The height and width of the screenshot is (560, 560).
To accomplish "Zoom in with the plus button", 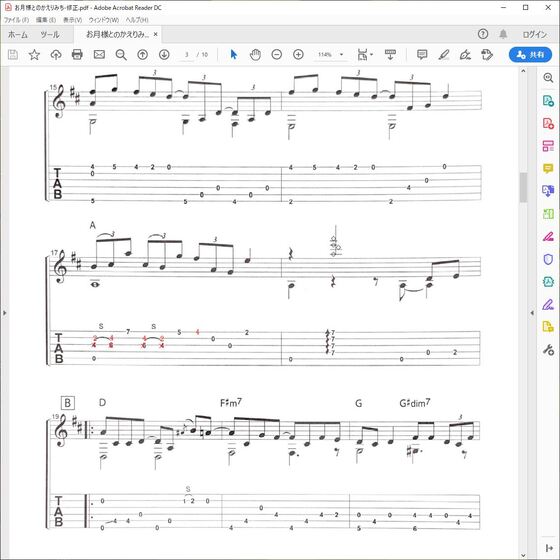I will click(x=298, y=55).
